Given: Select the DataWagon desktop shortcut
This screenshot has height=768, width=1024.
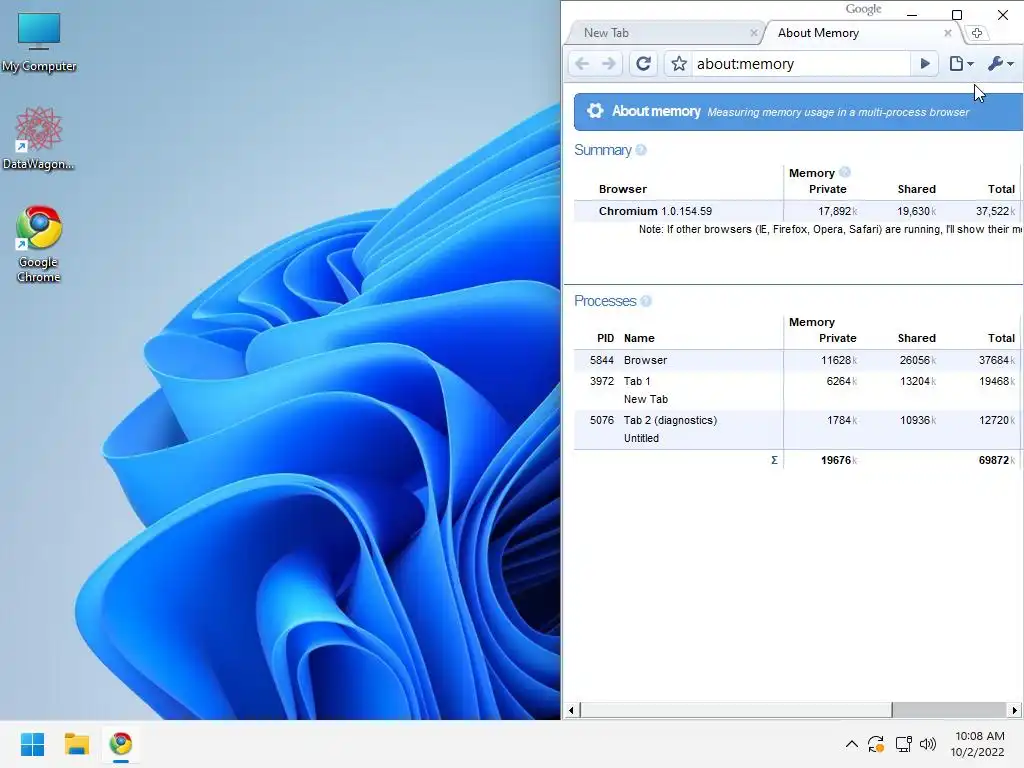Looking at the screenshot, I should coord(39,138).
